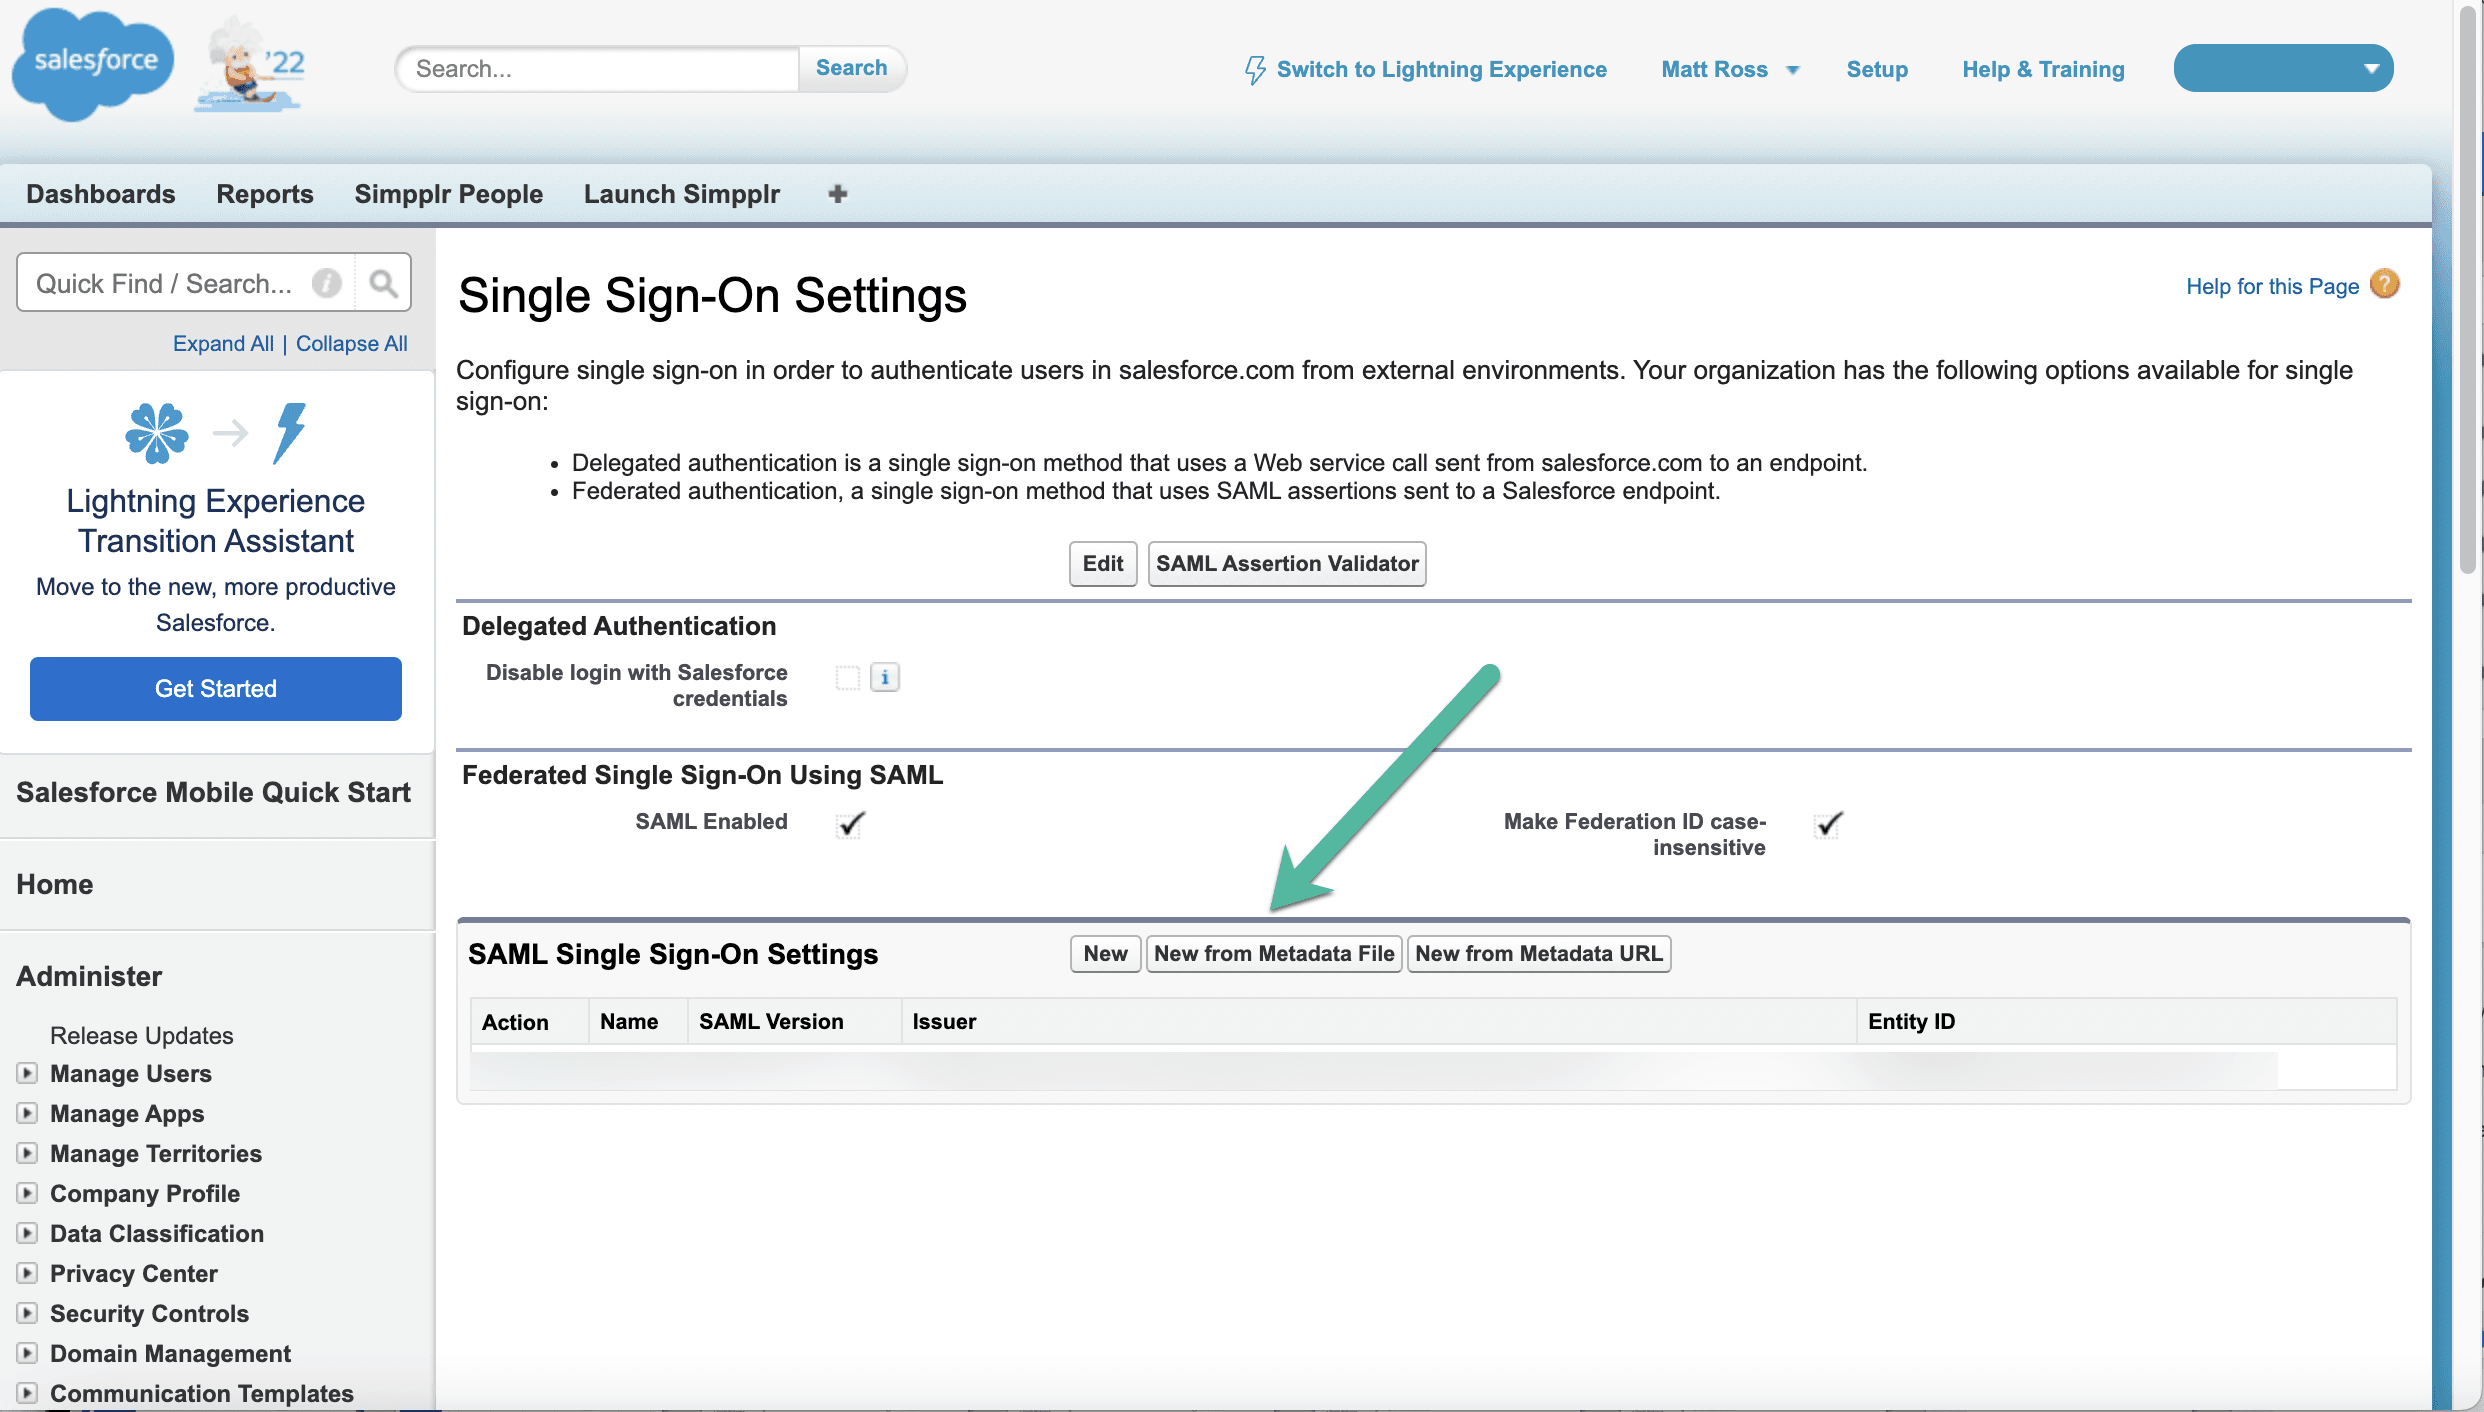The height and width of the screenshot is (1412, 2484).
Task: Click the lightning bolt switch icon
Action: pyautogui.click(x=1254, y=70)
